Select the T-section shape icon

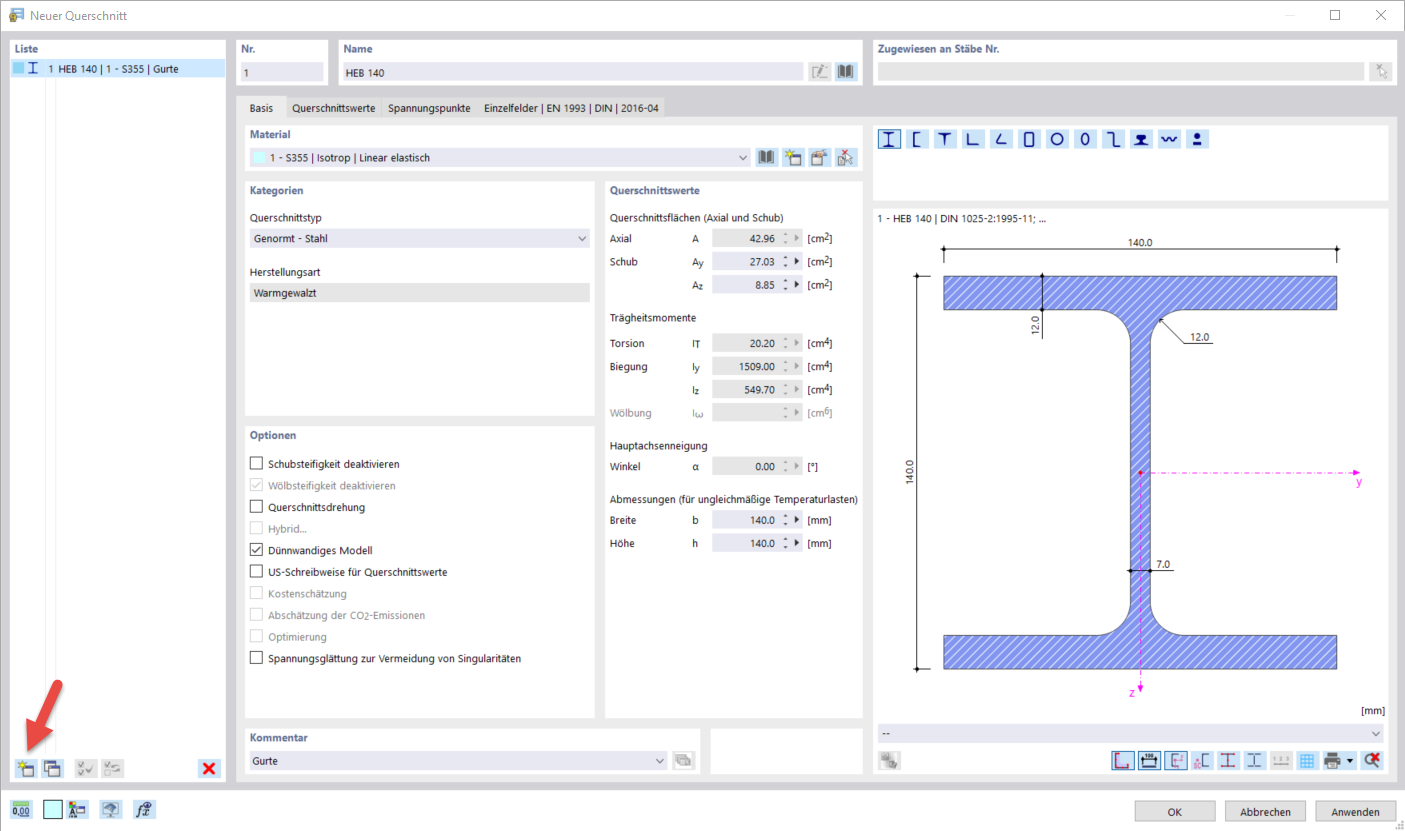[945, 139]
